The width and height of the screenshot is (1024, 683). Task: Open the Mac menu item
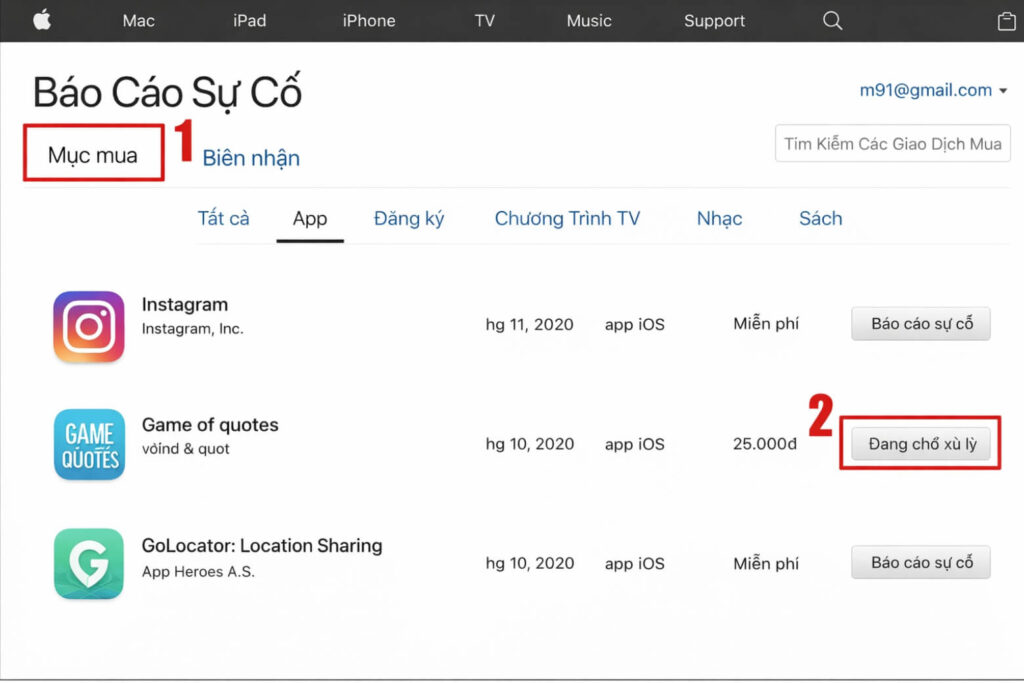click(x=138, y=21)
